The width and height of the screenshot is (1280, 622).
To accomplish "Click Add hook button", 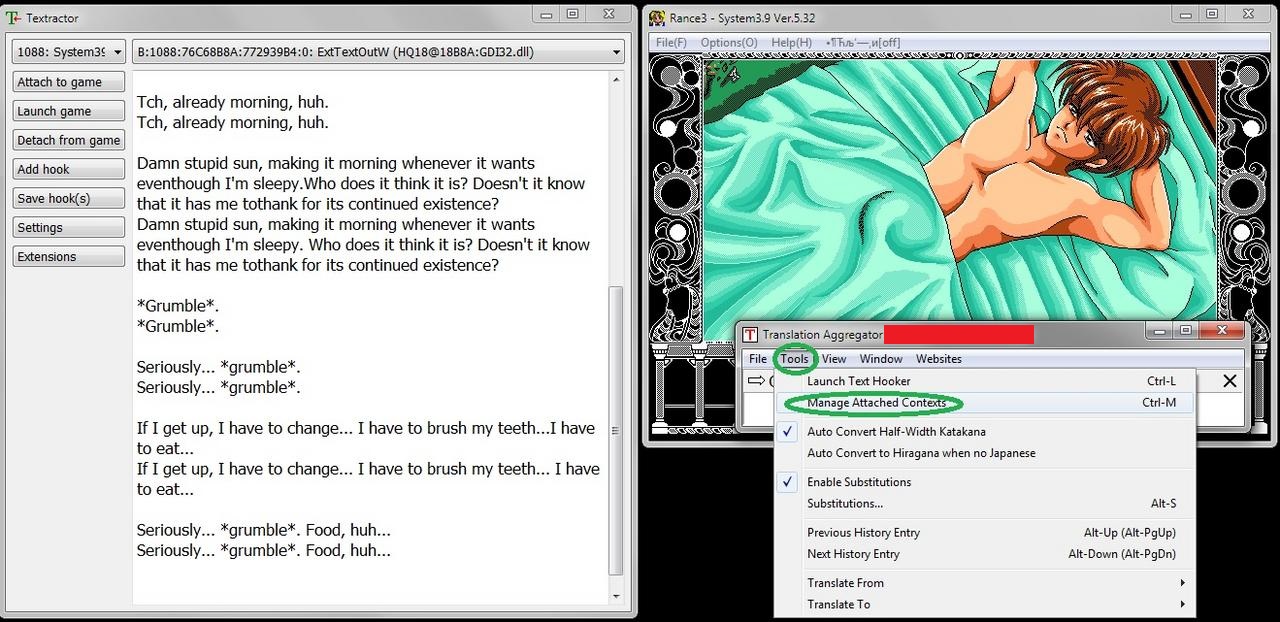I will [69, 169].
